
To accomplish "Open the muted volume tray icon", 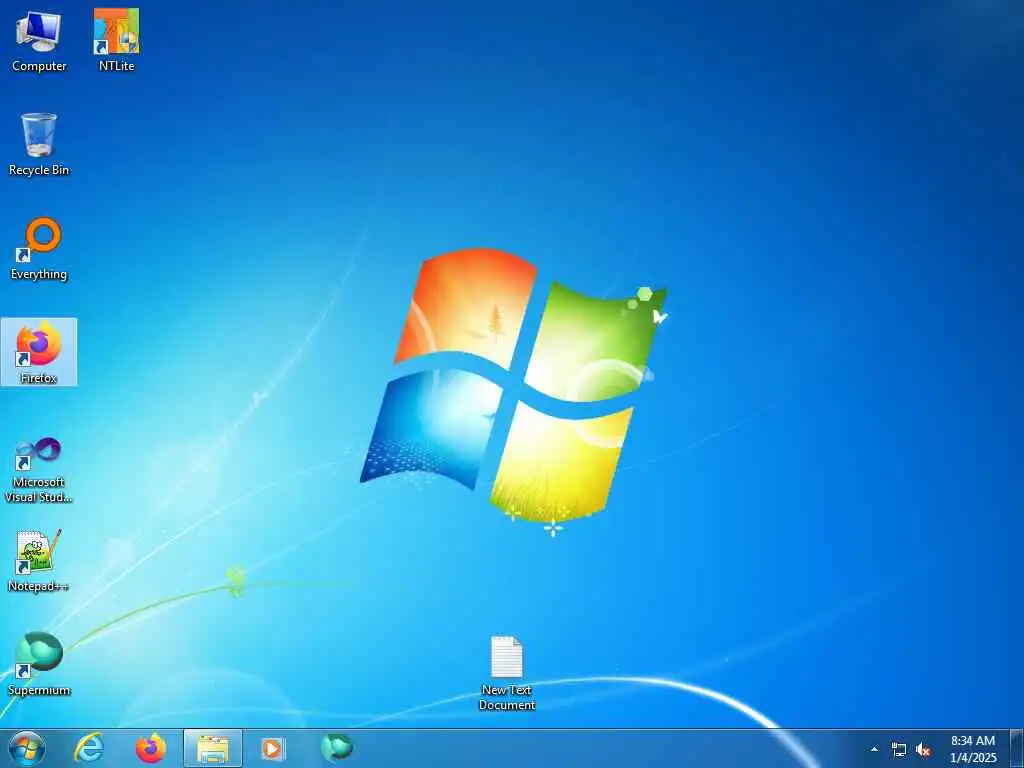I will [923, 749].
